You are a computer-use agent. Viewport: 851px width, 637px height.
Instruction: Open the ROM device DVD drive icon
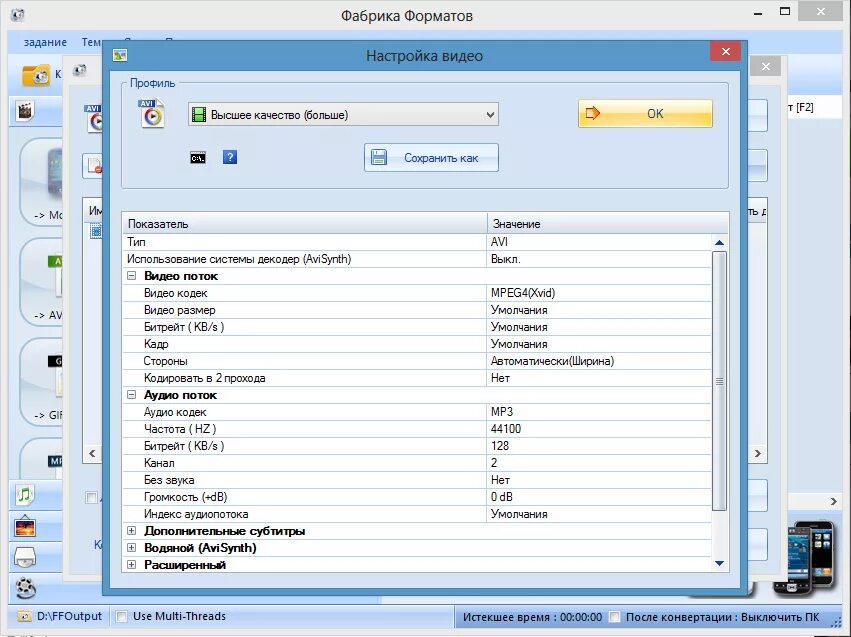(x=24, y=557)
